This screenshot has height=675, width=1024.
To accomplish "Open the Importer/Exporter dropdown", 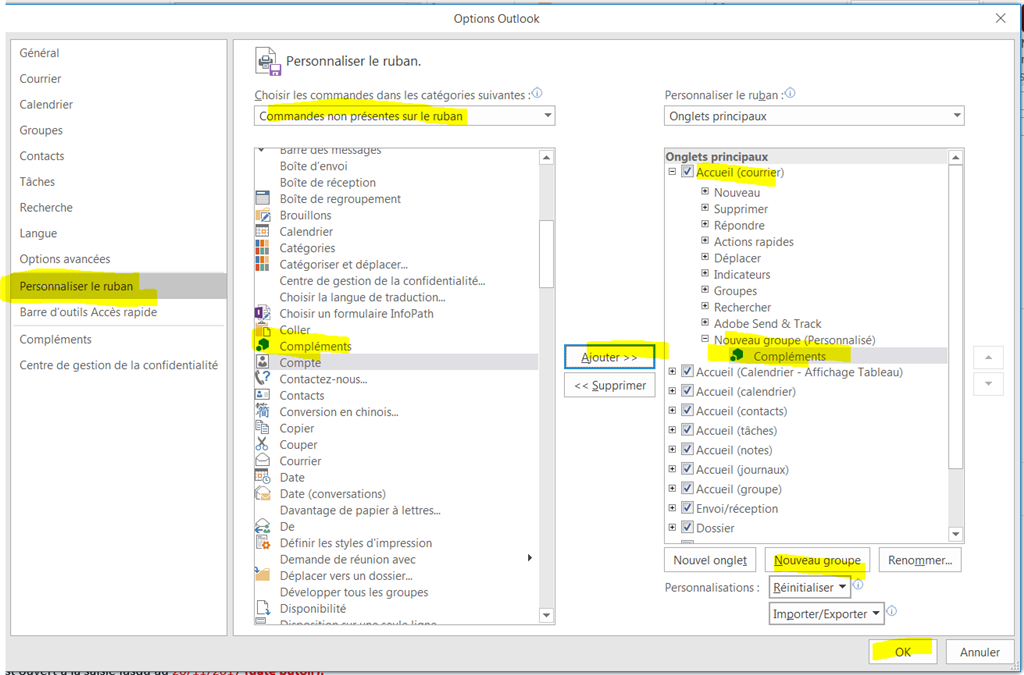I will (x=826, y=614).
